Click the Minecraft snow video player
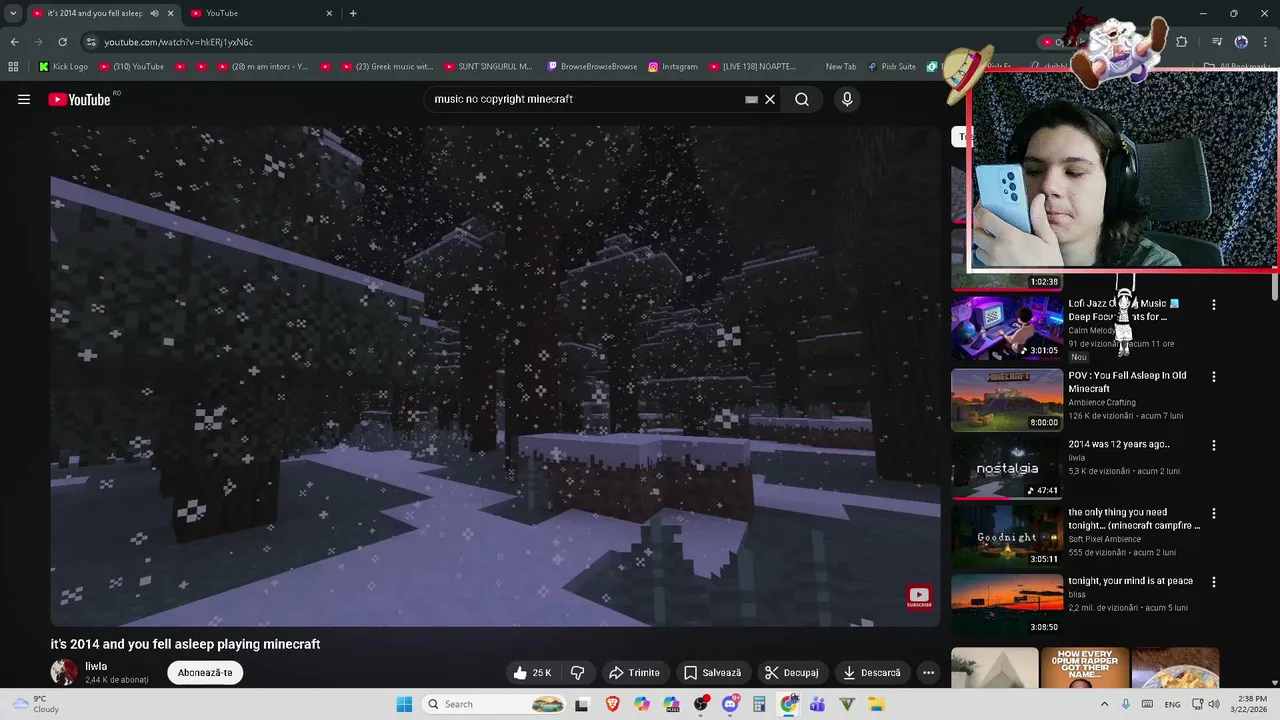This screenshot has width=1280, height=720. 495,376
